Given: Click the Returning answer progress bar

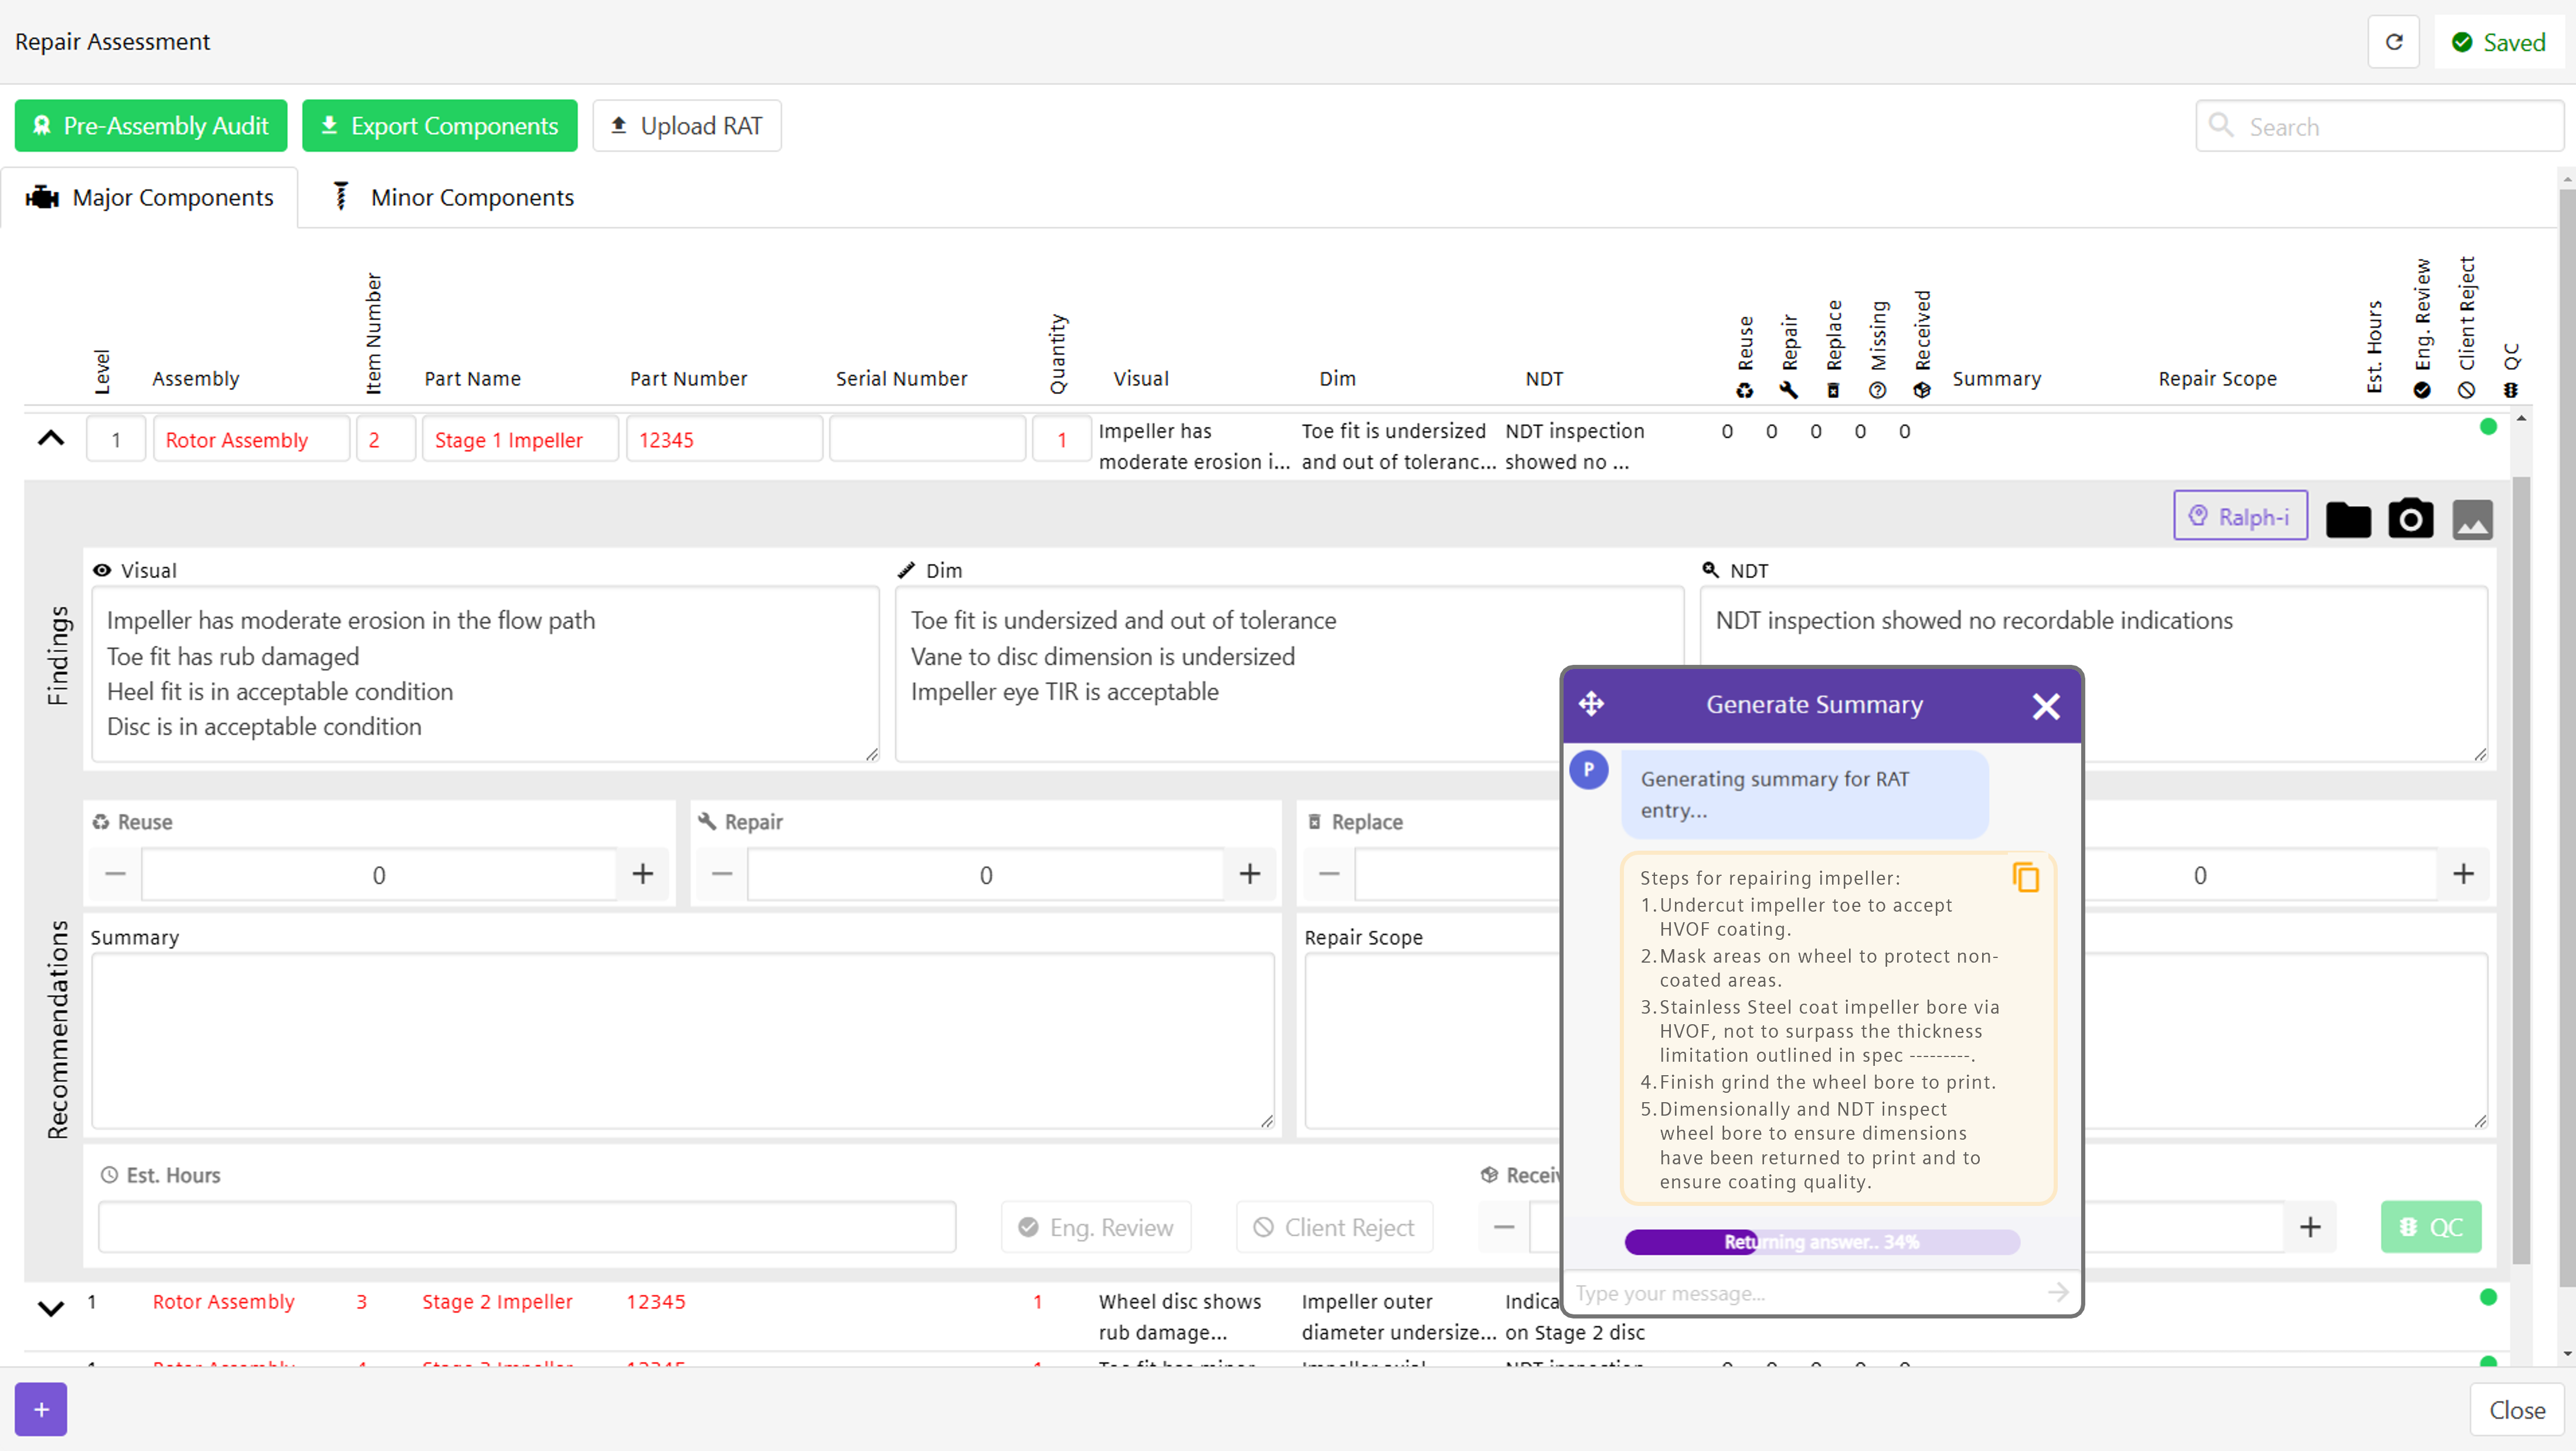Looking at the screenshot, I should 1822,1241.
